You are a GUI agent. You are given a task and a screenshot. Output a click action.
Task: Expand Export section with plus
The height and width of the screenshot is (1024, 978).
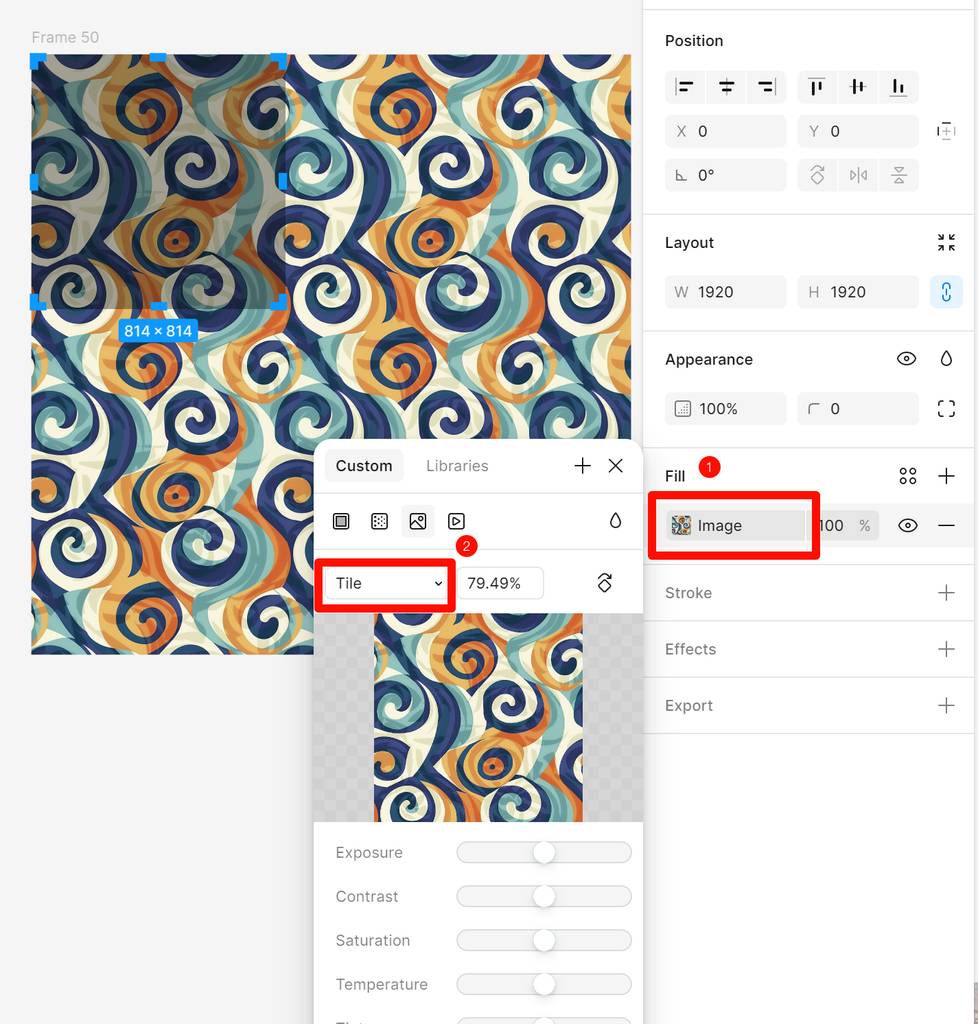[x=946, y=705]
